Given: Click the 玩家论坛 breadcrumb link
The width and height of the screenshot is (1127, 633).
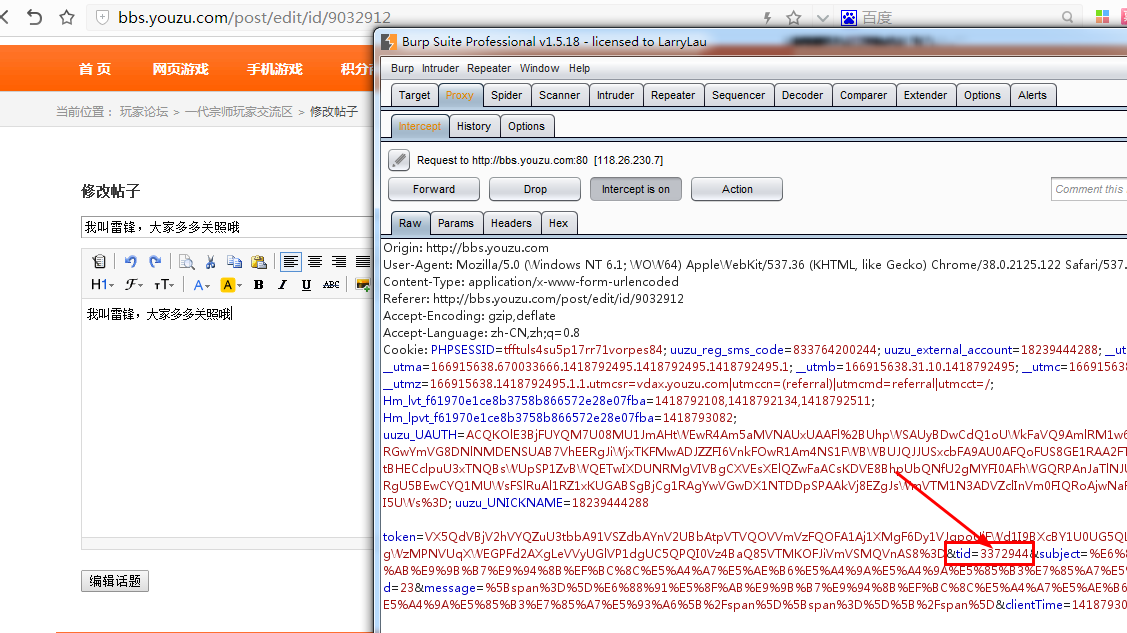Looking at the screenshot, I should click(x=144, y=111).
